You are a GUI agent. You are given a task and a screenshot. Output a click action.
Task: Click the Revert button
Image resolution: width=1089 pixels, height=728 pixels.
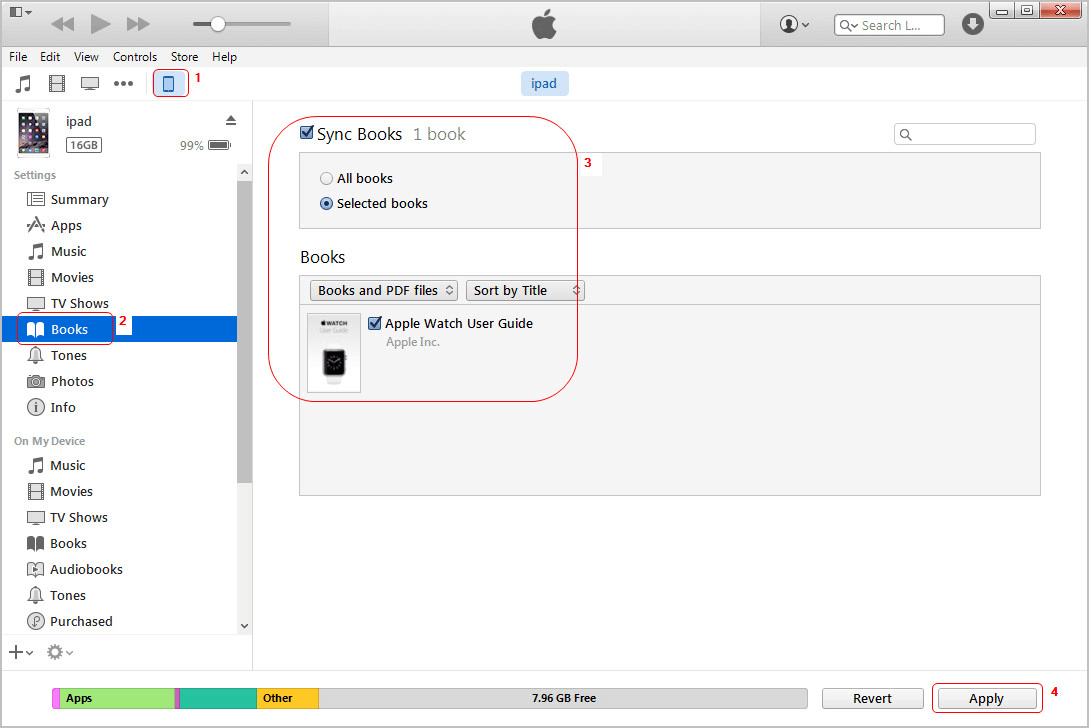[x=872, y=698]
